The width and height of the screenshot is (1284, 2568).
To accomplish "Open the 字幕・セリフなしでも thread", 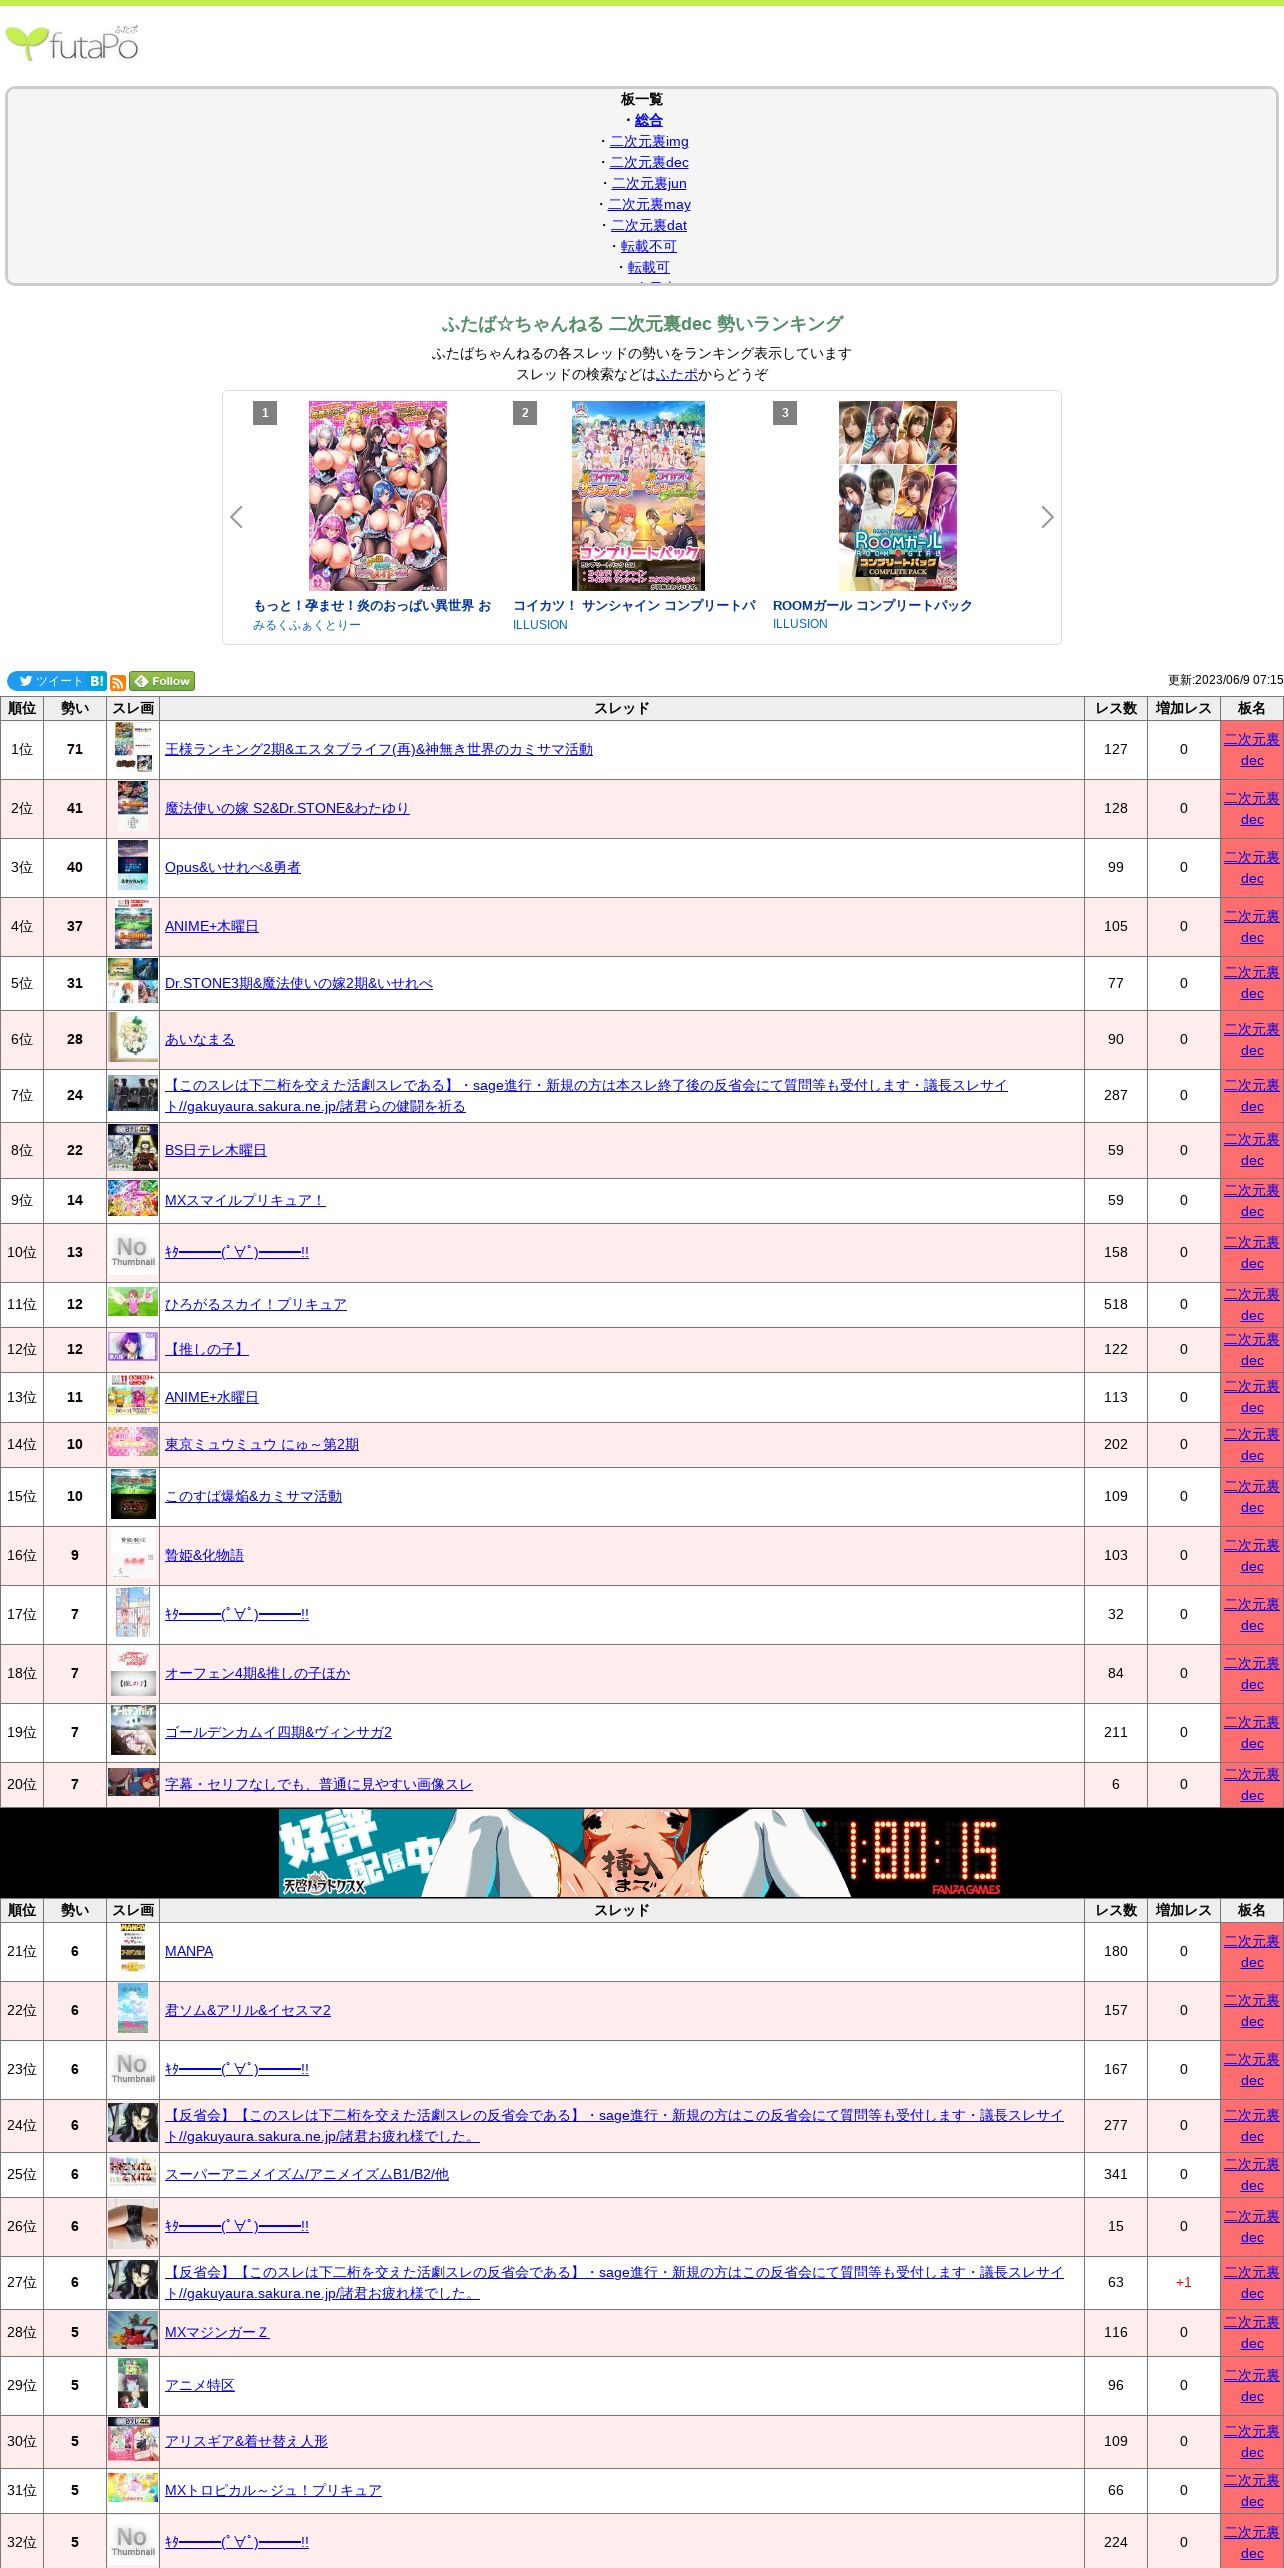I will pyautogui.click(x=318, y=1784).
